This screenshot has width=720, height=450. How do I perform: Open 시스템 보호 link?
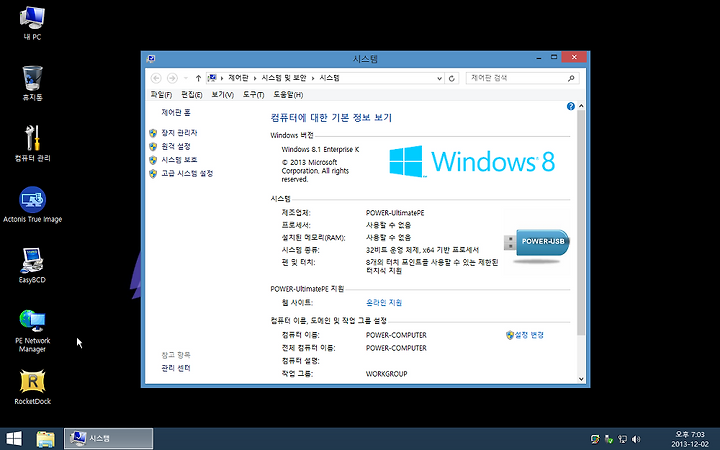[x=179, y=160]
